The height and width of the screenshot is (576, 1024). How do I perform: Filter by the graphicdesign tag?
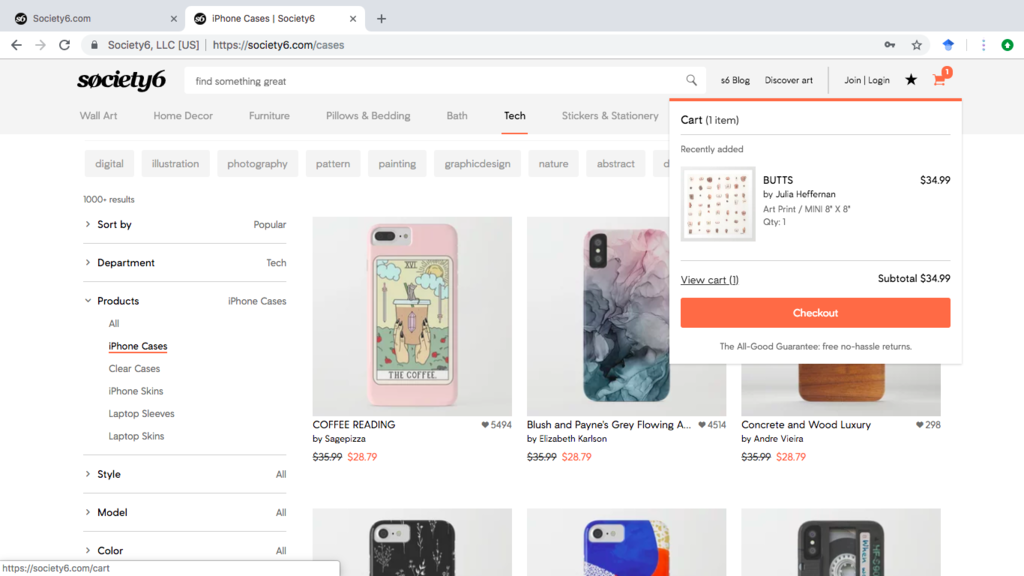pos(477,164)
